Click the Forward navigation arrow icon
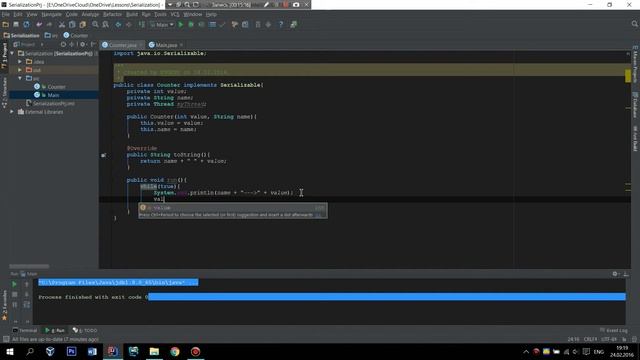The image size is (640, 360). 129,24
